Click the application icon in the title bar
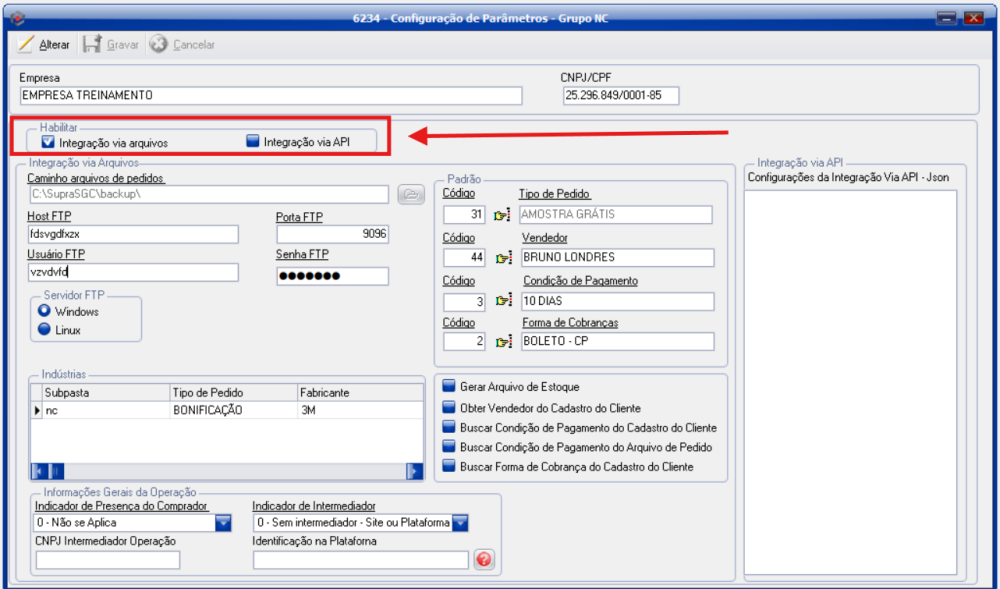The height and width of the screenshot is (589, 1000). point(17,17)
